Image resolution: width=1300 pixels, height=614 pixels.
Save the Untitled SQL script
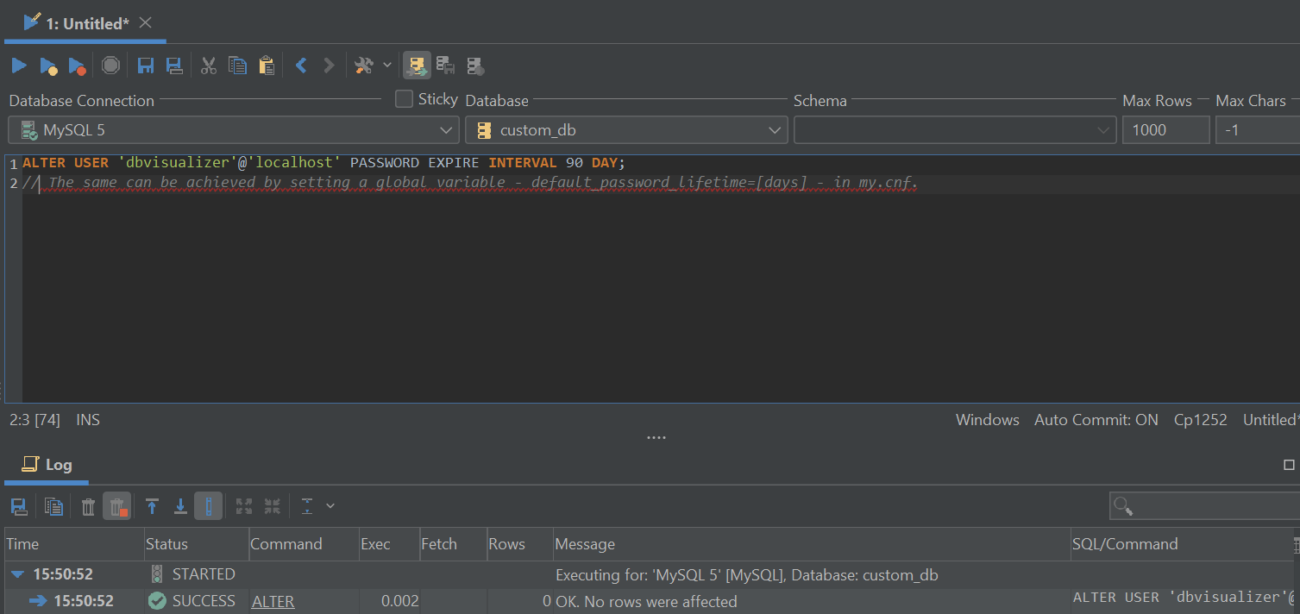point(145,65)
